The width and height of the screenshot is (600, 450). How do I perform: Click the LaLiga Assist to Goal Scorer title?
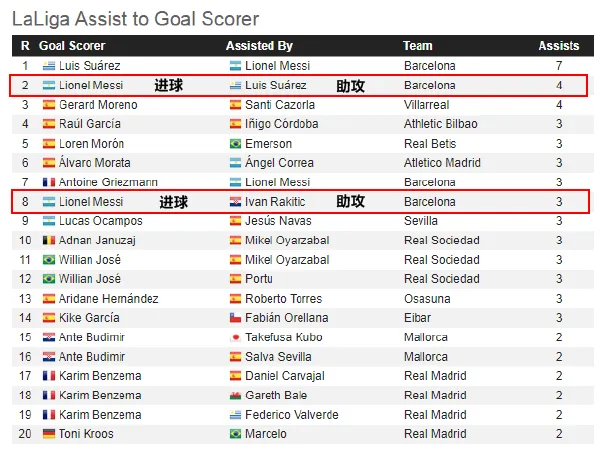[135, 19]
